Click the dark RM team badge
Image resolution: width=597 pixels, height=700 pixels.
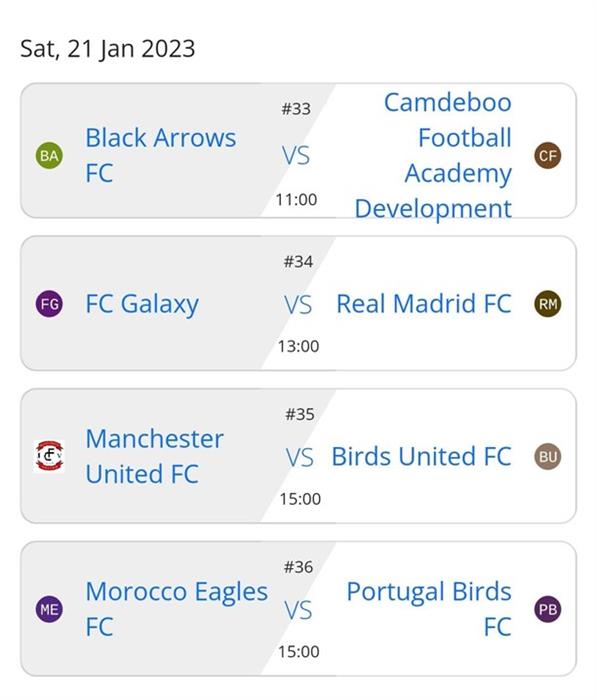click(548, 304)
